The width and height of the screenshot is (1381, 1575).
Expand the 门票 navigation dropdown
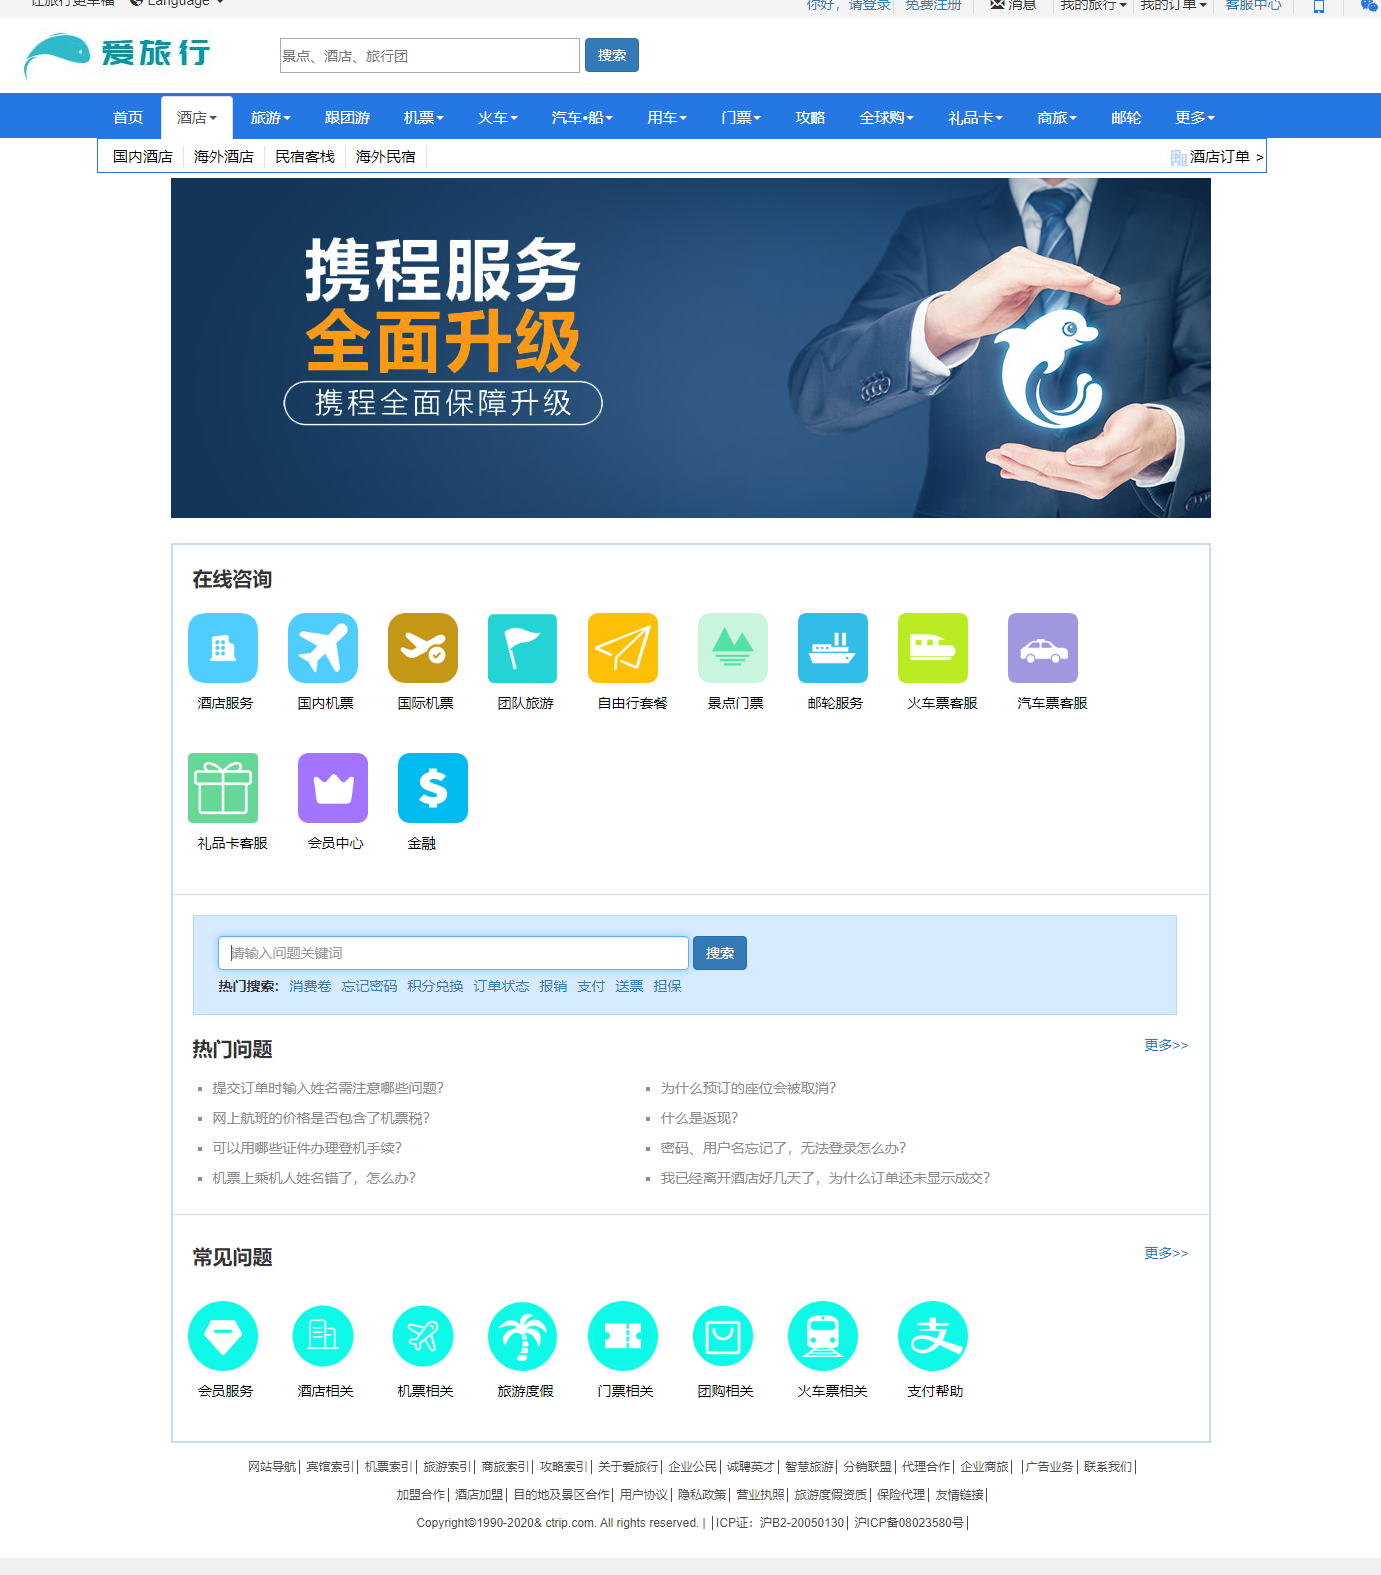pos(741,117)
